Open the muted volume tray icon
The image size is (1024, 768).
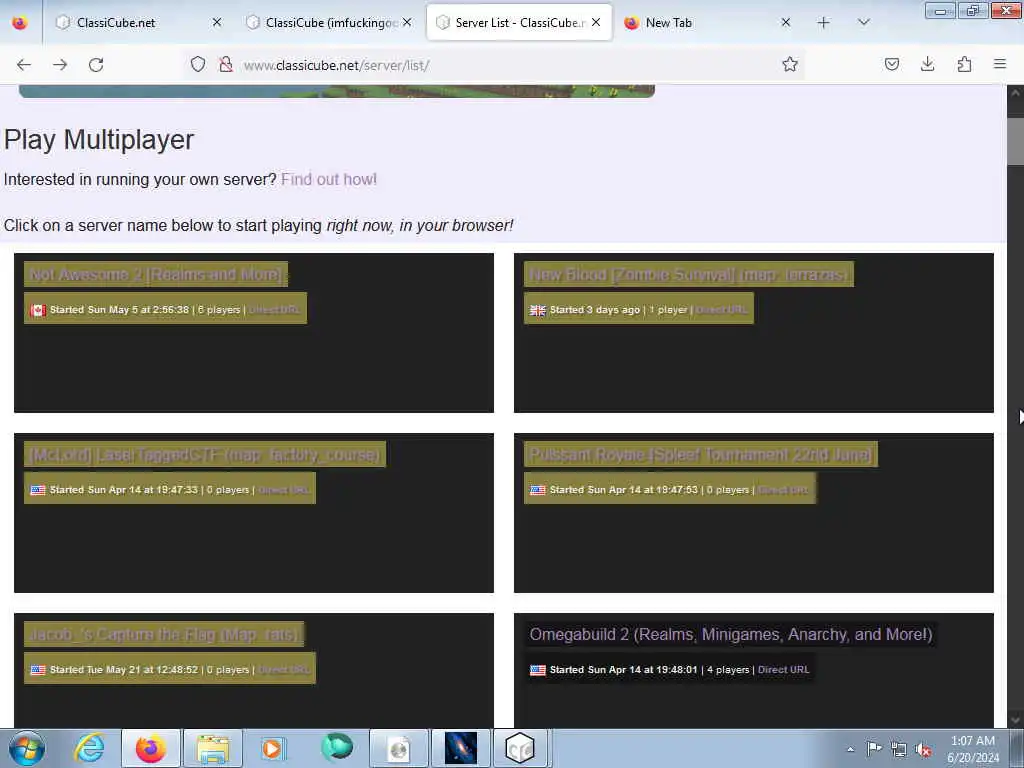(923, 749)
